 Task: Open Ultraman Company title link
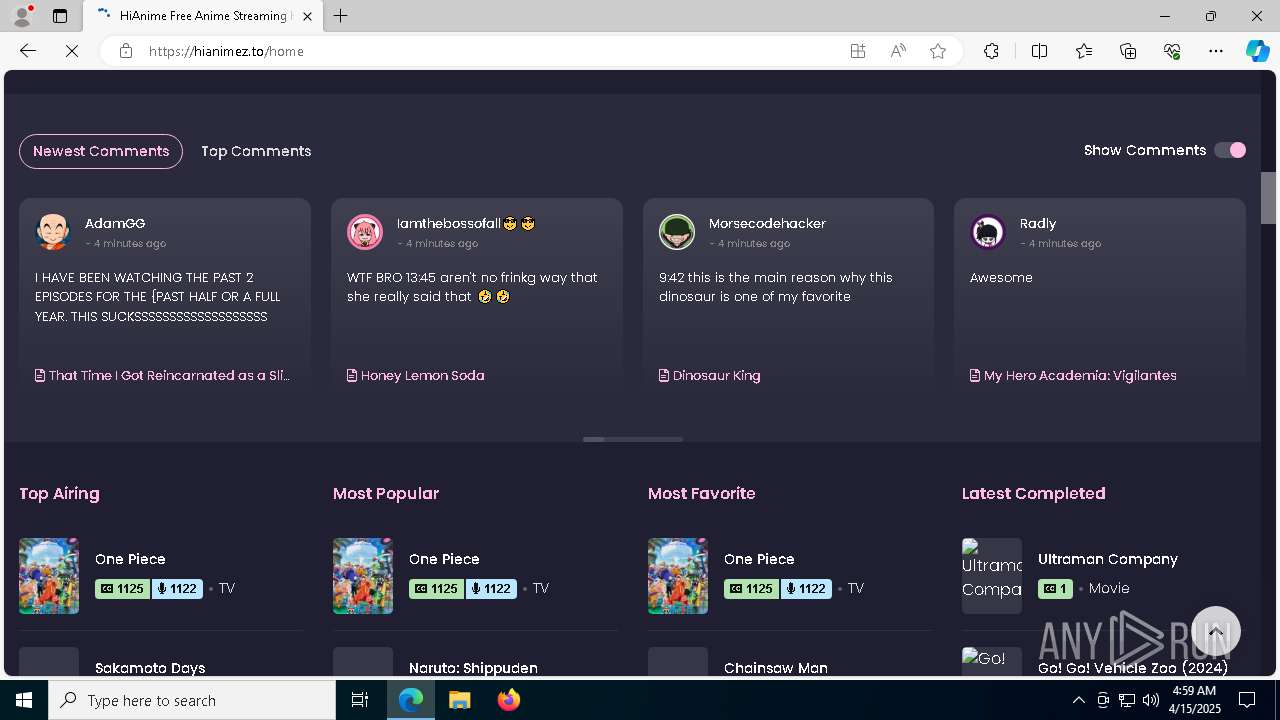tap(1108, 559)
